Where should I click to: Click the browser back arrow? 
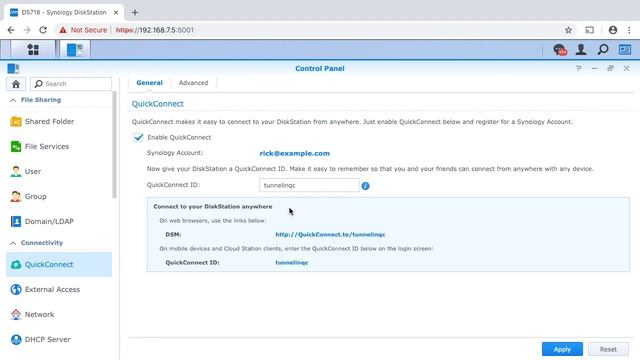pos(11,30)
